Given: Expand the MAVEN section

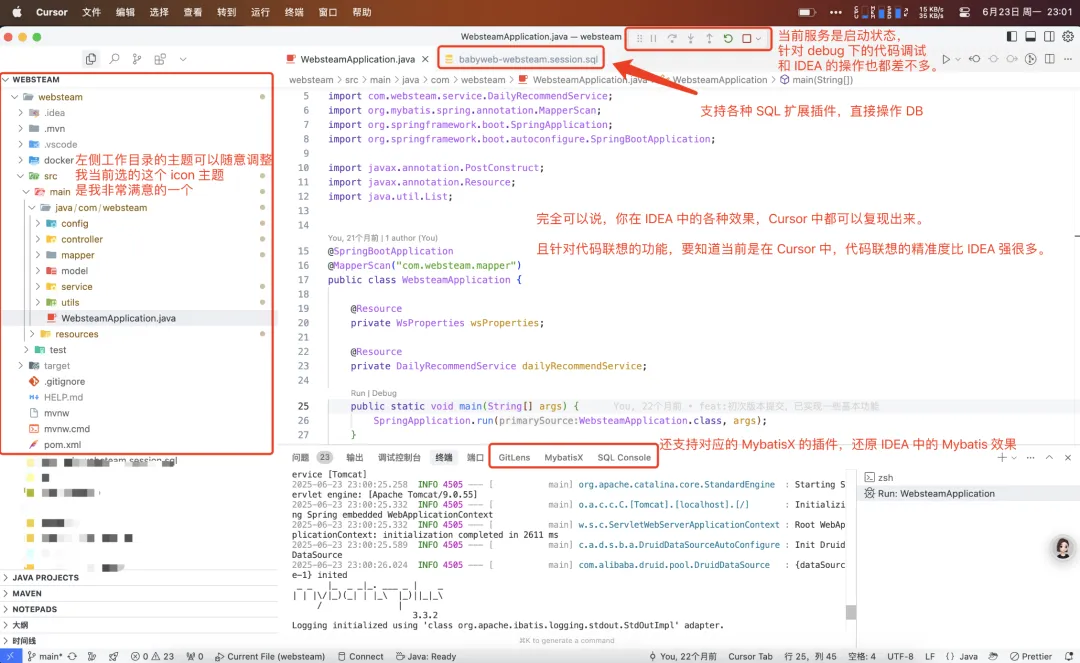Looking at the screenshot, I should pyautogui.click(x=27, y=593).
